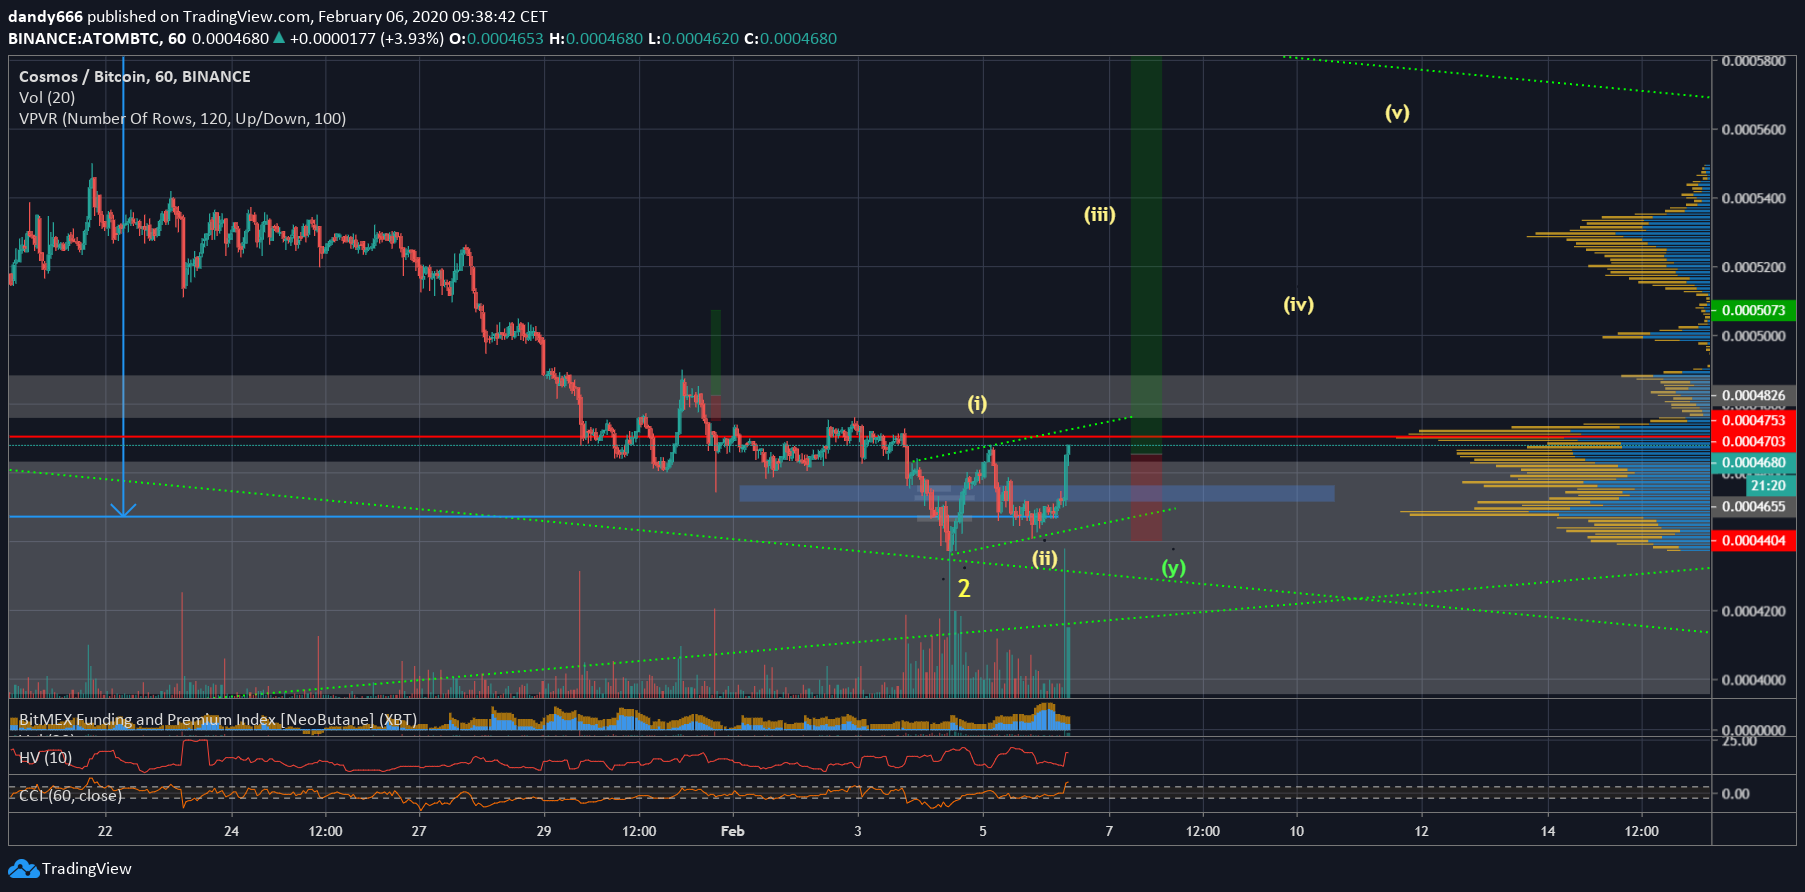
Task: Select the CCI (60, close) indicator label
Action: [x=70, y=795]
